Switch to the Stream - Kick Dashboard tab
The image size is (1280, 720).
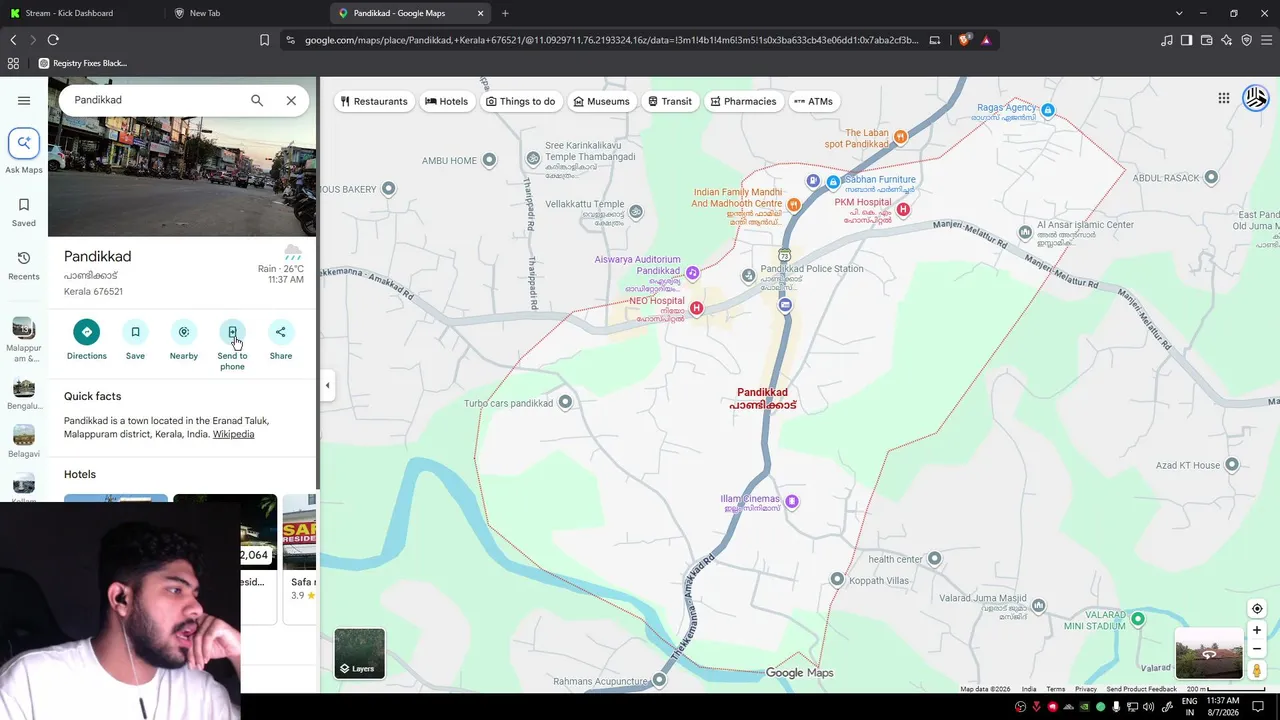(80, 13)
